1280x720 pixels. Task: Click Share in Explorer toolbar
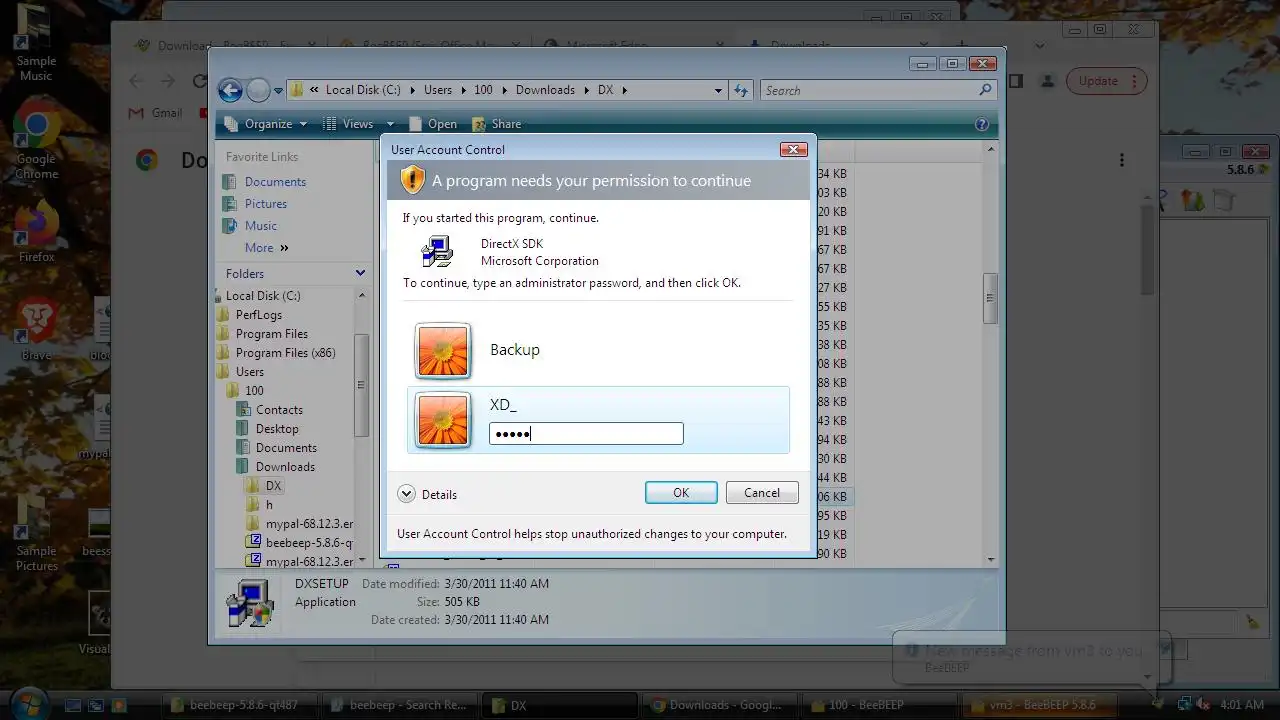tap(497, 124)
